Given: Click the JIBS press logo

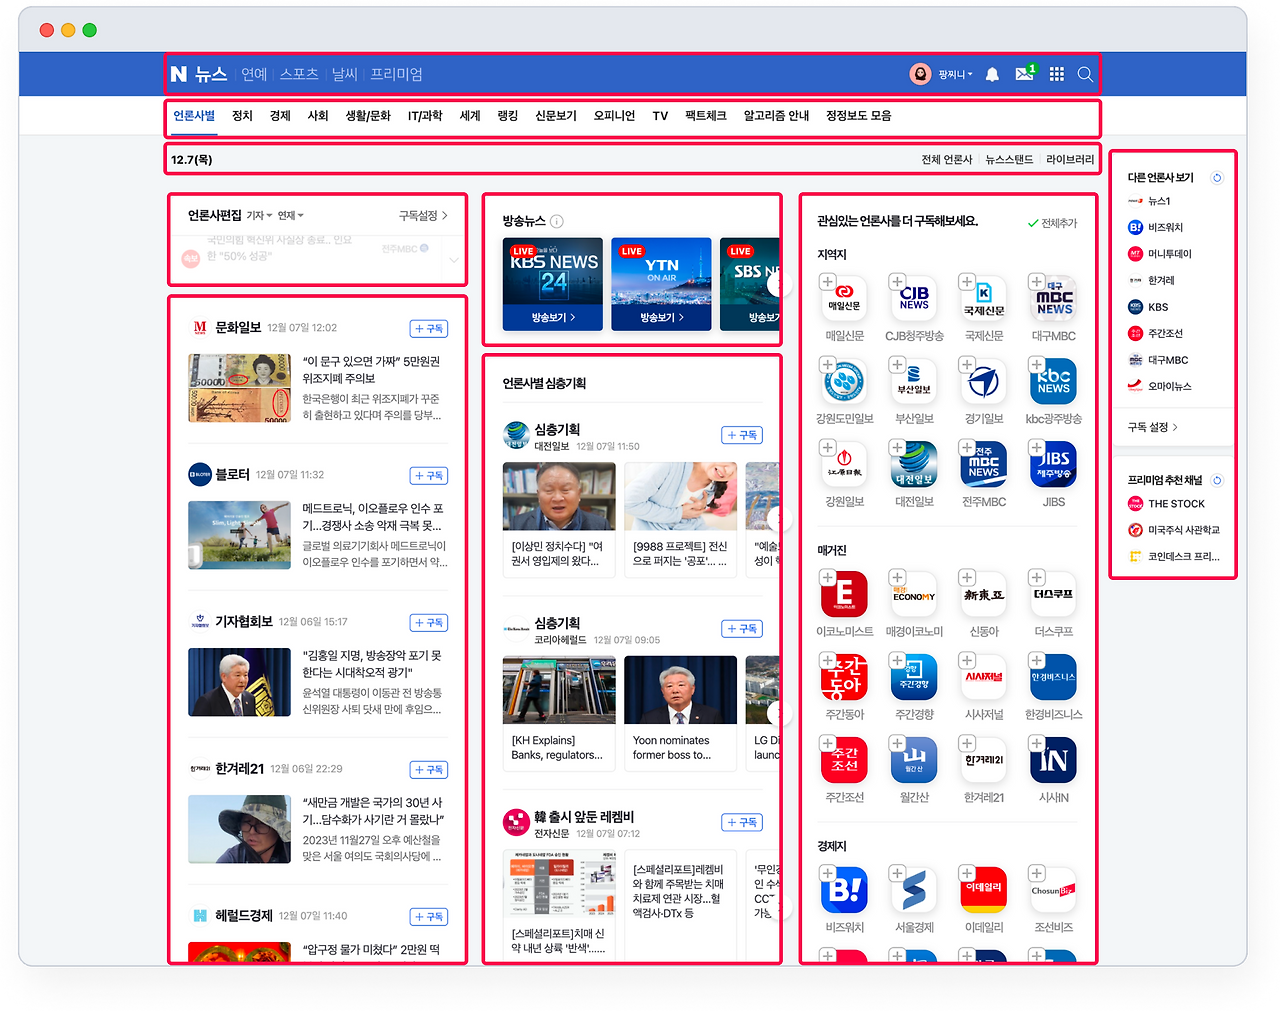Looking at the screenshot, I should pyautogui.click(x=1054, y=465).
